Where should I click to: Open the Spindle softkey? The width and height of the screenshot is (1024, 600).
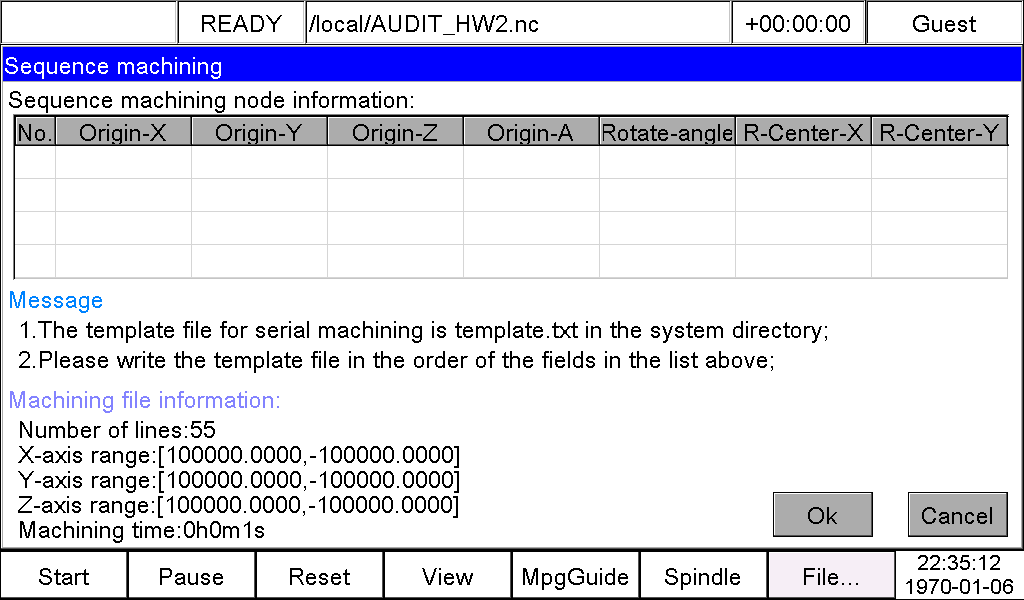click(x=703, y=576)
